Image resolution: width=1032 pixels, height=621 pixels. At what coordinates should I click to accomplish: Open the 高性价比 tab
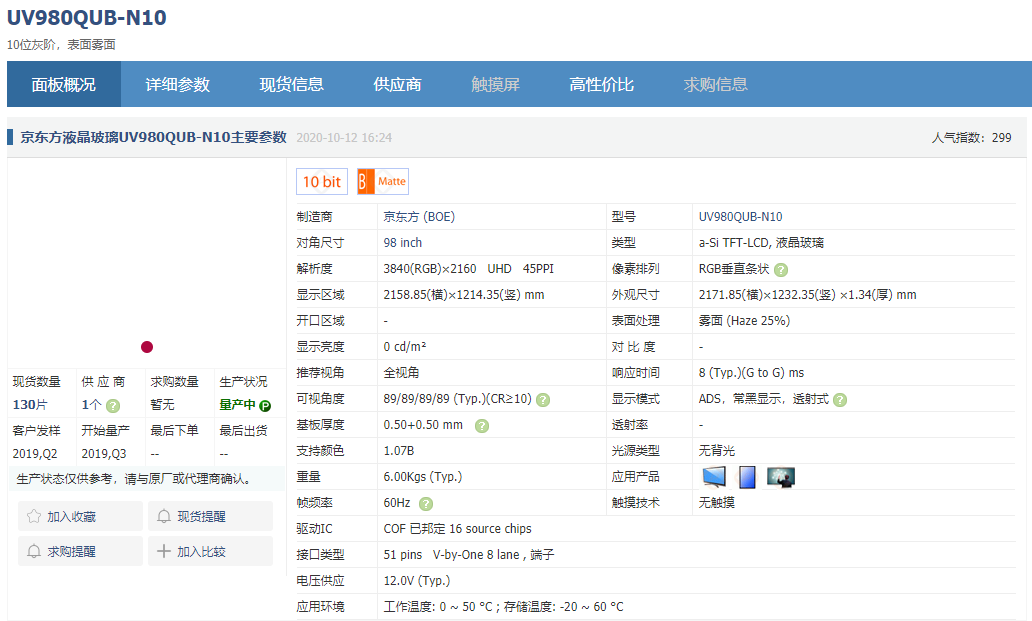tap(601, 85)
